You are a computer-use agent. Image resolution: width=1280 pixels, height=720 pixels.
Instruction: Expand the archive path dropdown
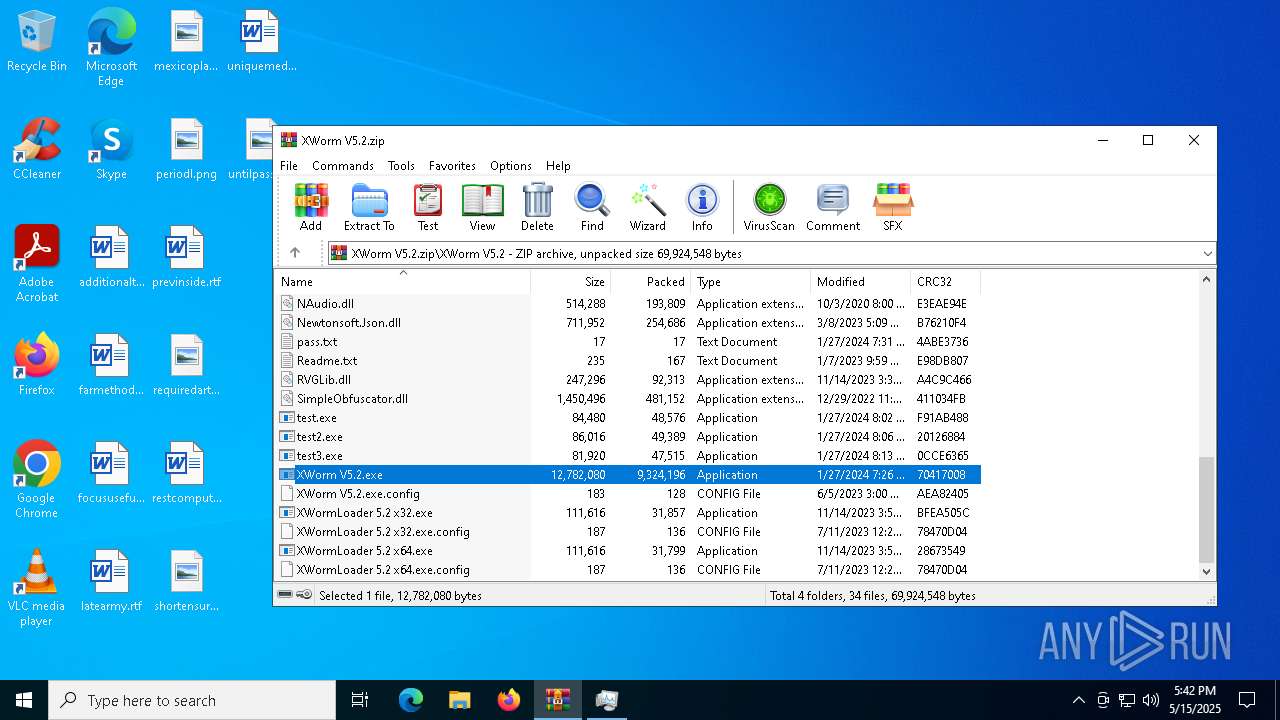[x=1207, y=254]
